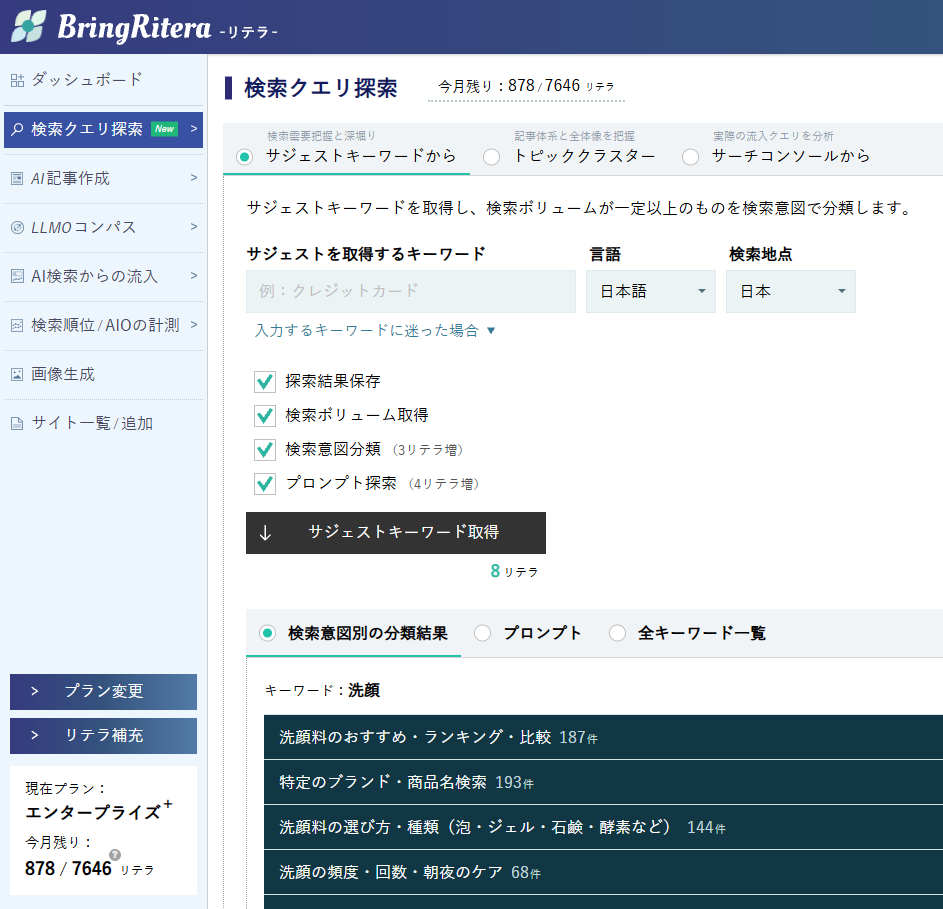This screenshot has height=909, width=943.
Task: Open LLMOコンパス menu item
Action: 103,227
